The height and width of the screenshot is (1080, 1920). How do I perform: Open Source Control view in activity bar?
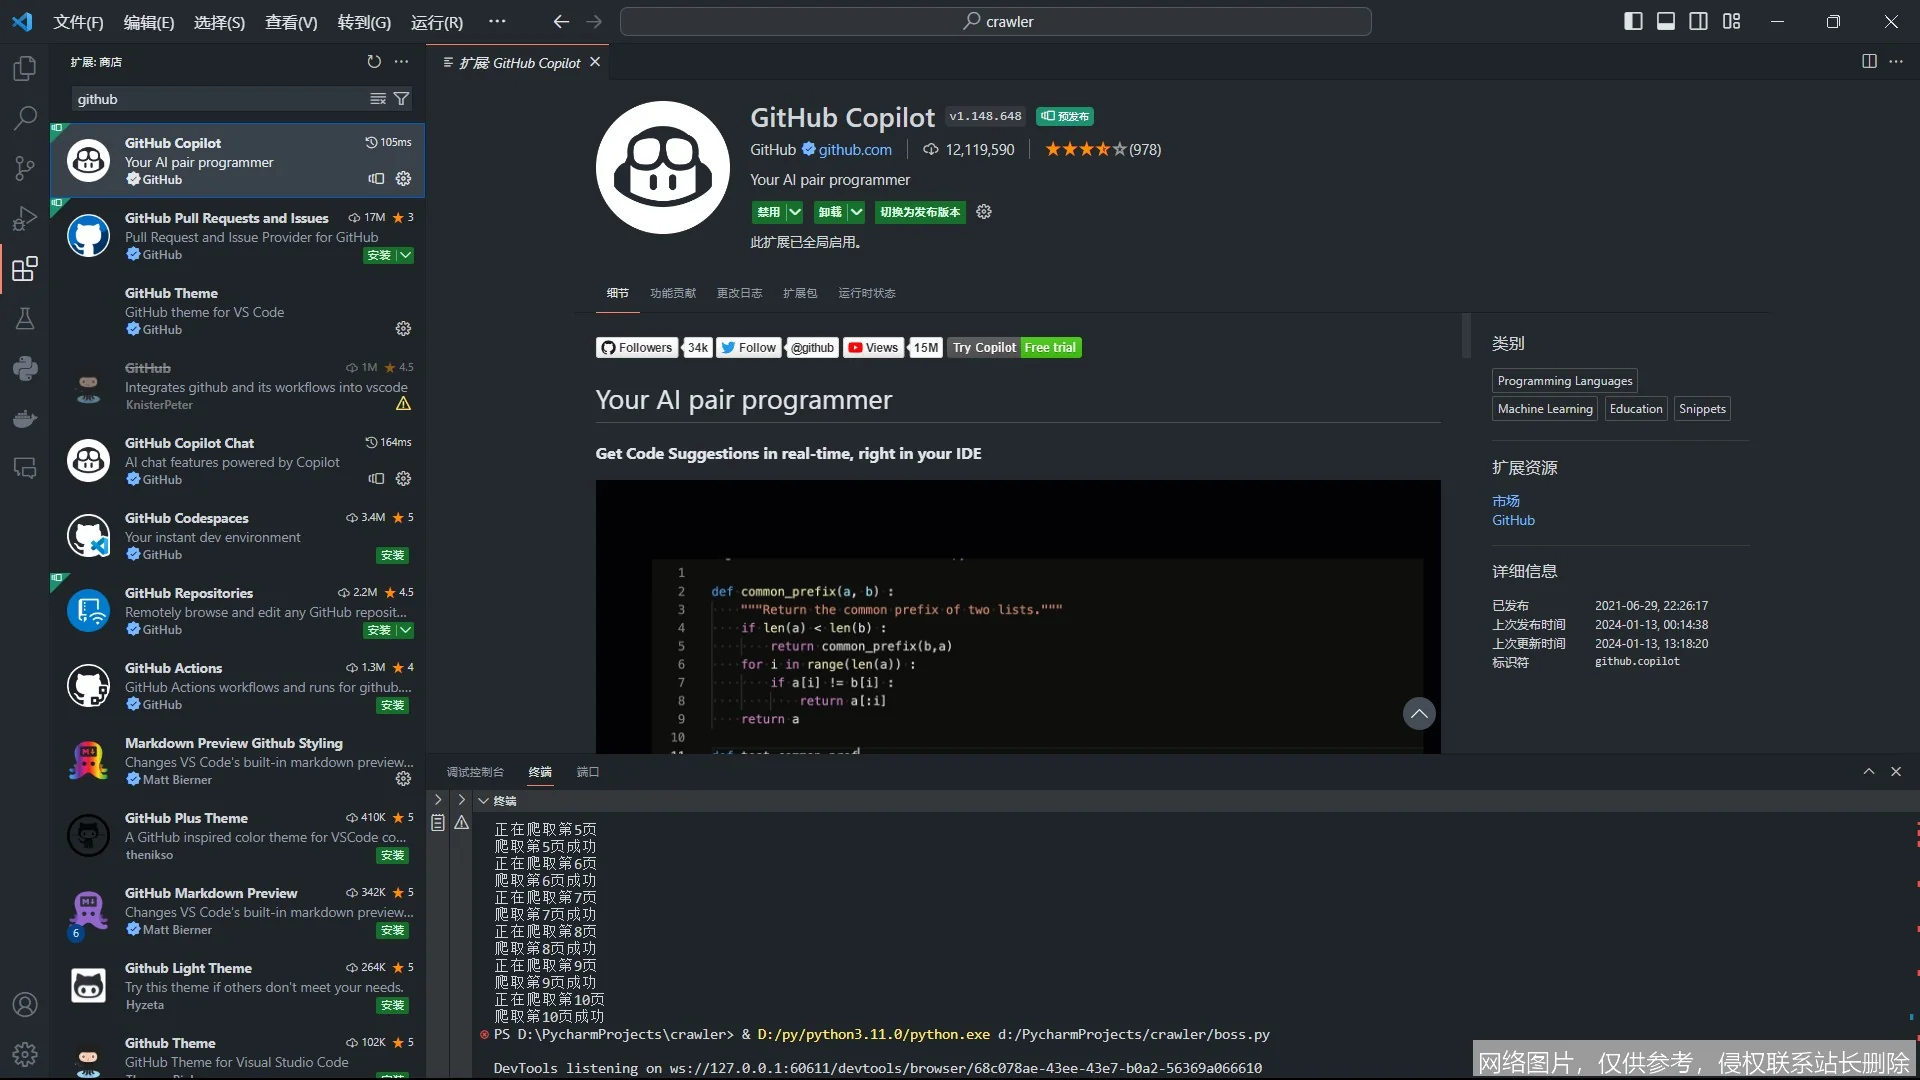pos(24,168)
